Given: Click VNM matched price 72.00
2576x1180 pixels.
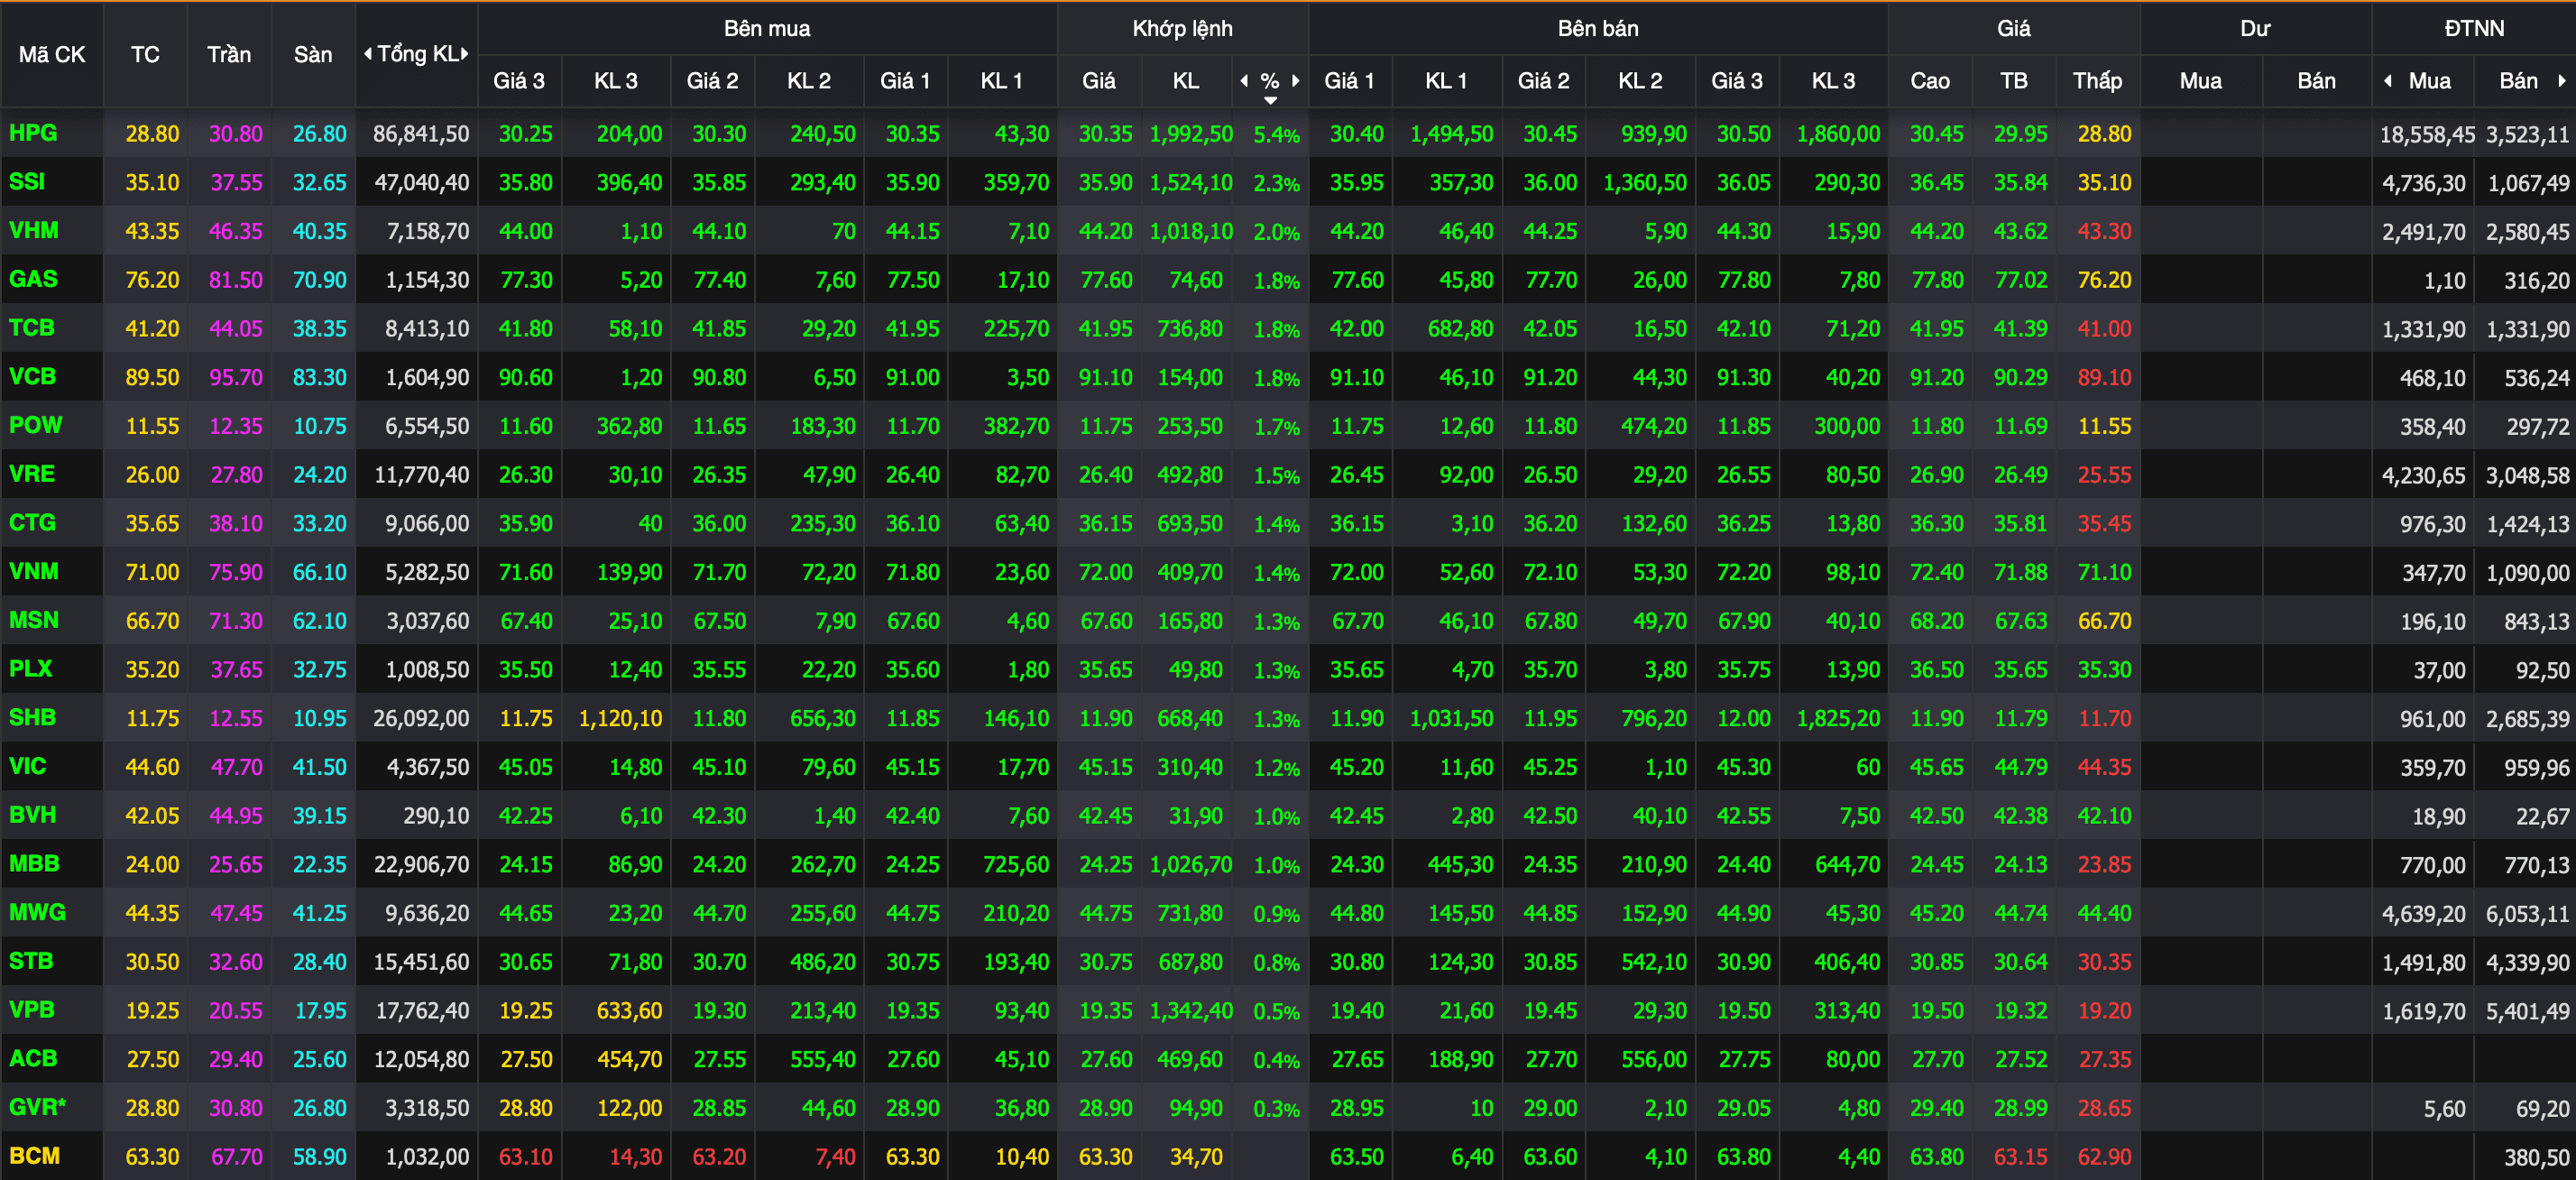Looking at the screenshot, I should pos(1106,573).
